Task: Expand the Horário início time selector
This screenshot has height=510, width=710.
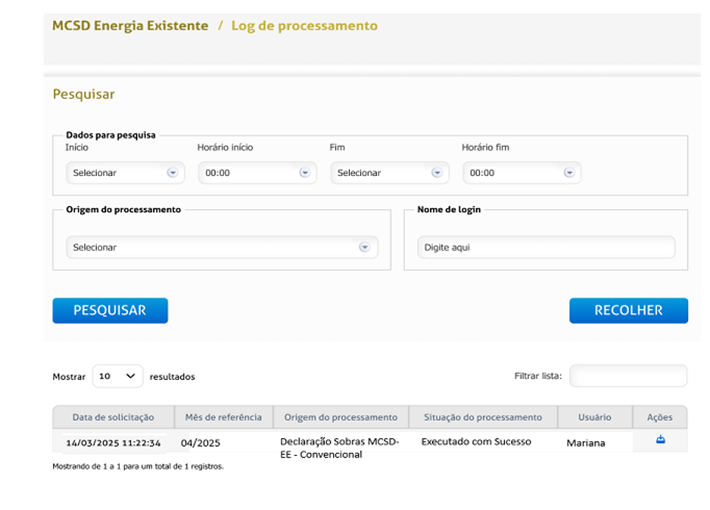Action: pyautogui.click(x=257, y=173)
